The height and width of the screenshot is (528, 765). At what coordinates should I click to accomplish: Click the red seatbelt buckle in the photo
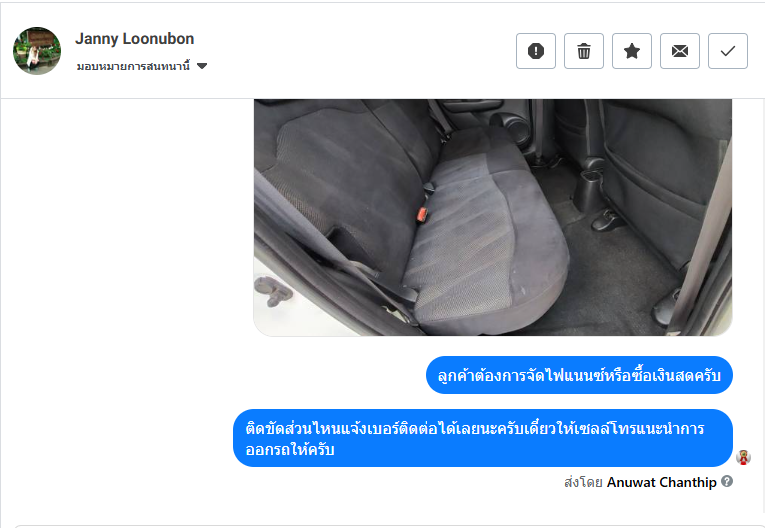pyautogui.click(x=422, y=214)
